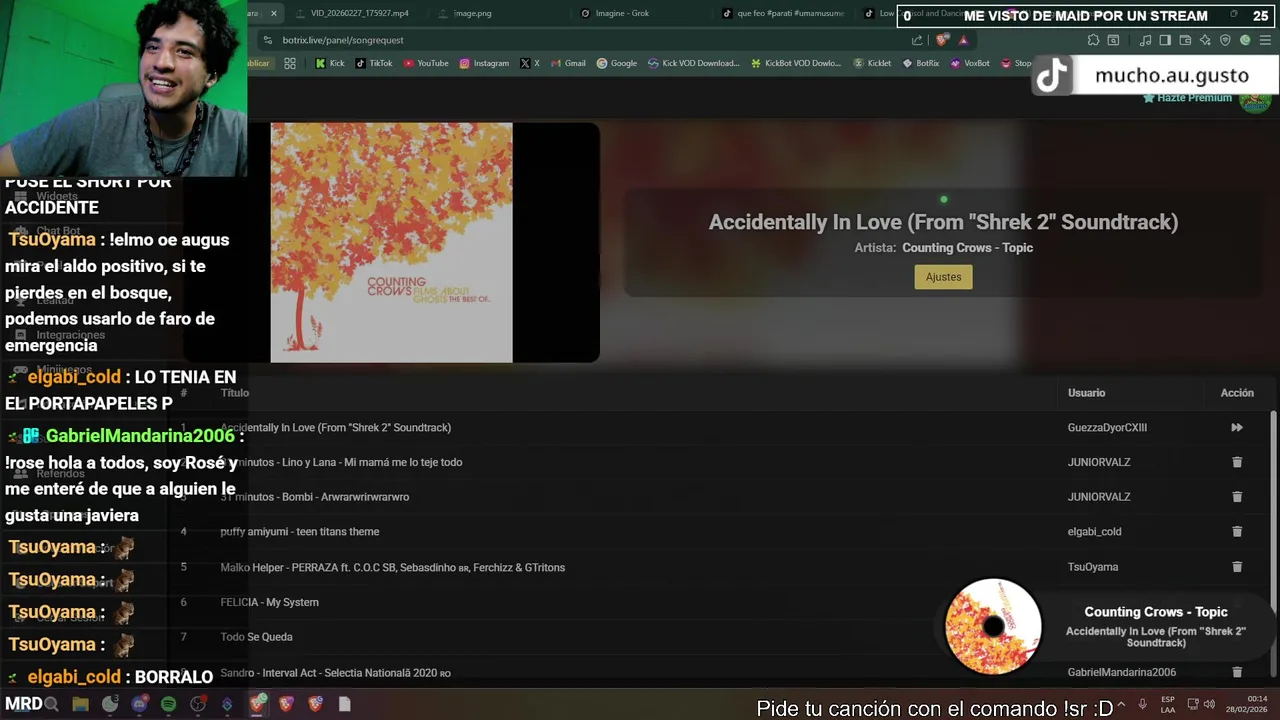
Task: Open the browser extensions puzzle icon
Action: [x=1093, y=40]
